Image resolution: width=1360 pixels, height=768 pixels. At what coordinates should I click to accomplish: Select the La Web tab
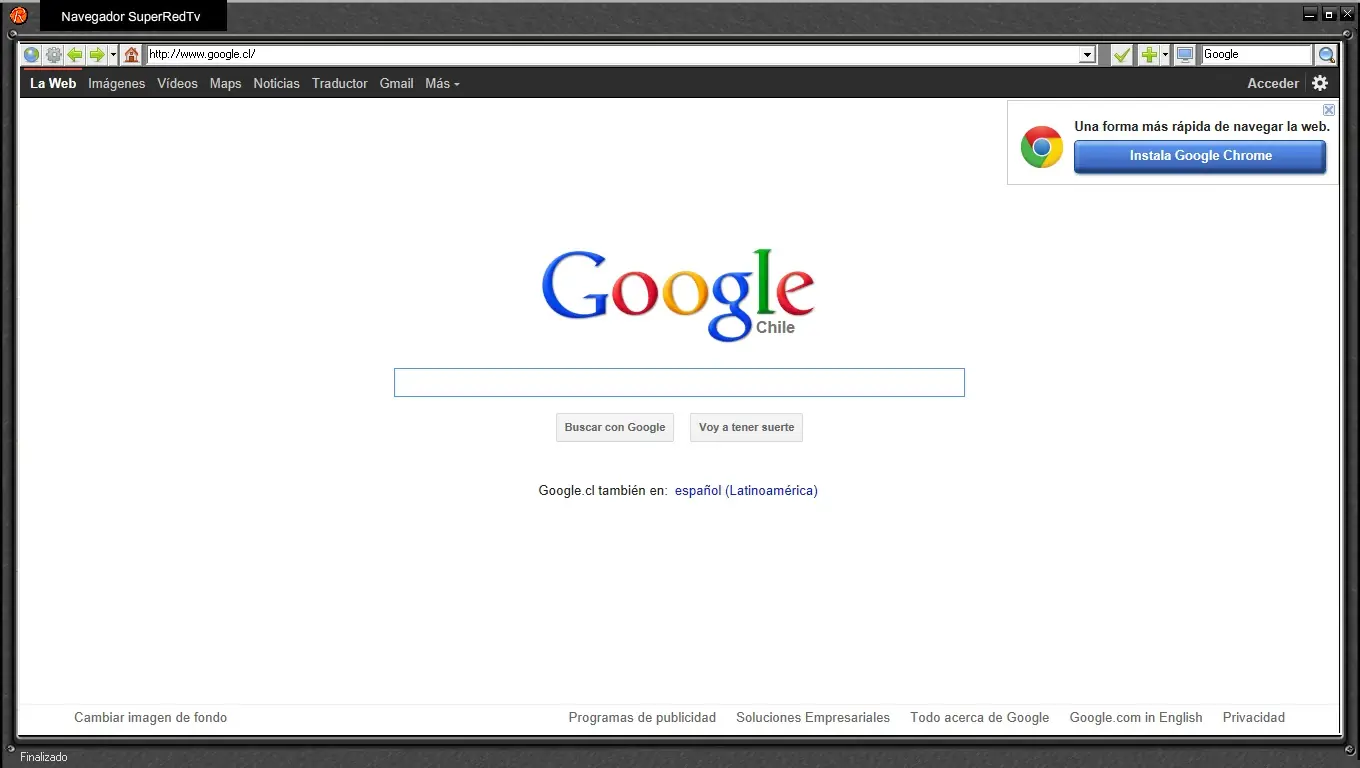53,84
